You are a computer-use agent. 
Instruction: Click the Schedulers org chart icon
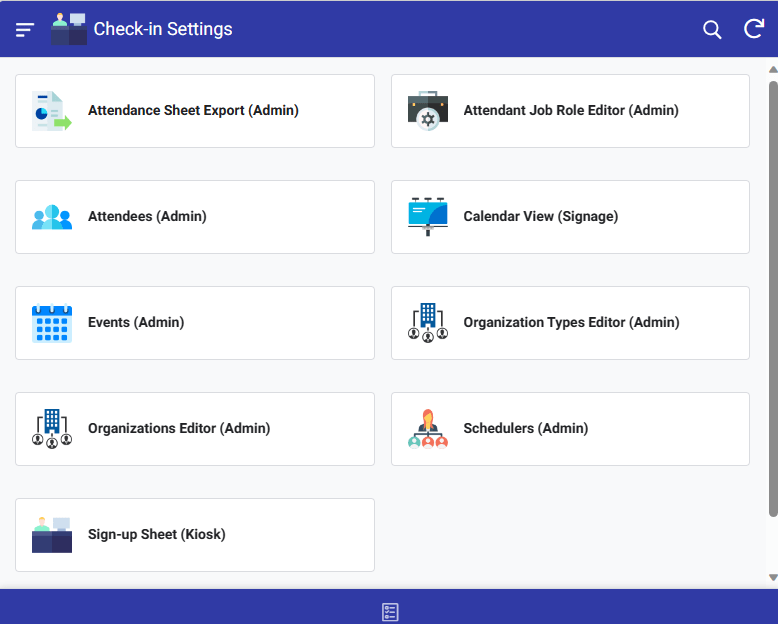(x=428, y=429)
